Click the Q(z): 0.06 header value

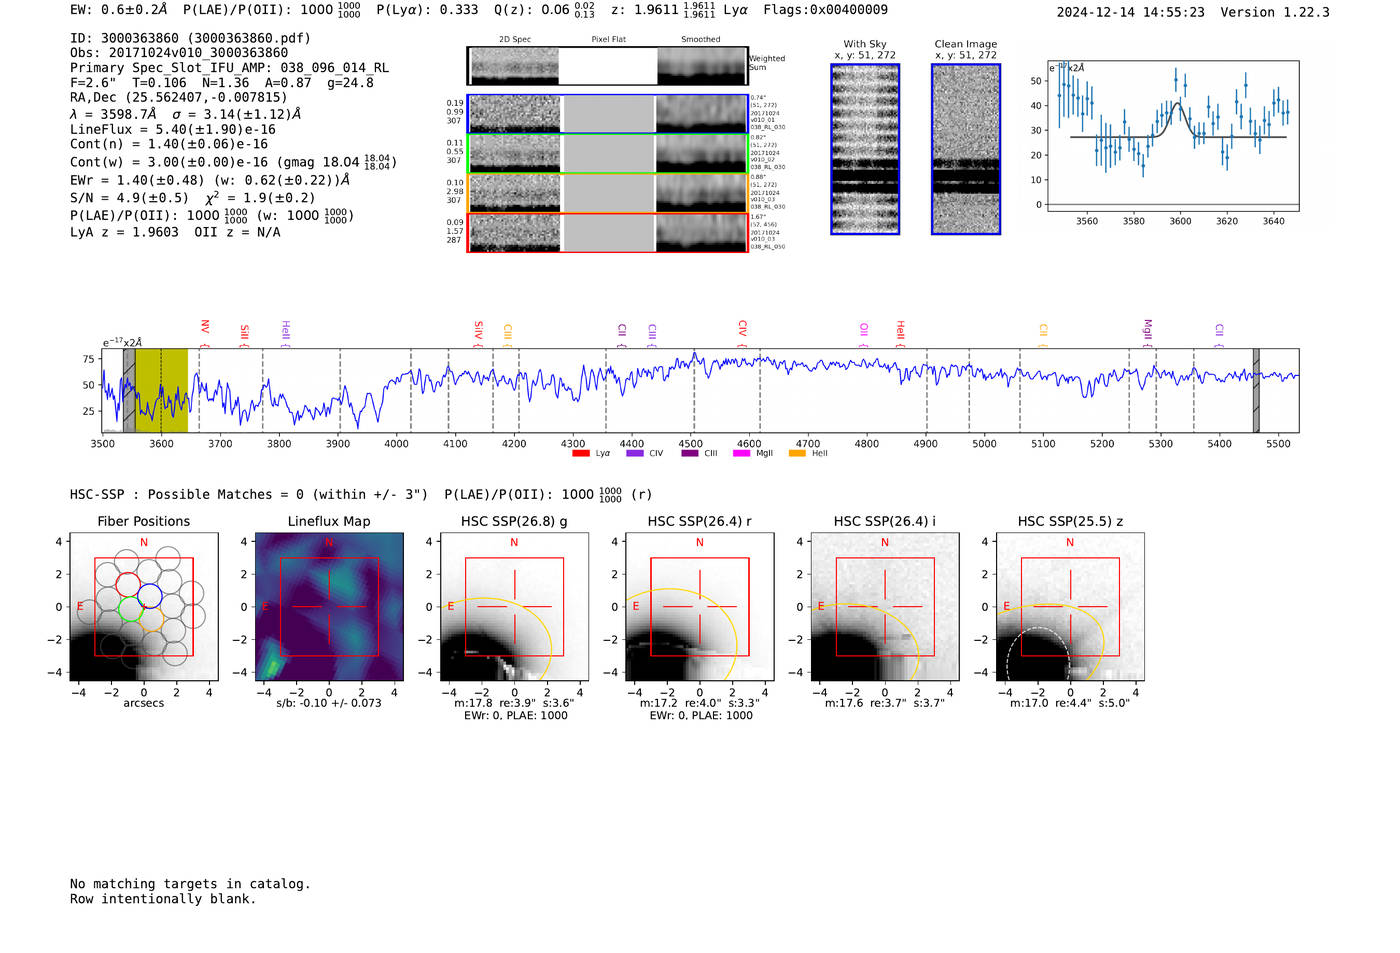(531, 10)
